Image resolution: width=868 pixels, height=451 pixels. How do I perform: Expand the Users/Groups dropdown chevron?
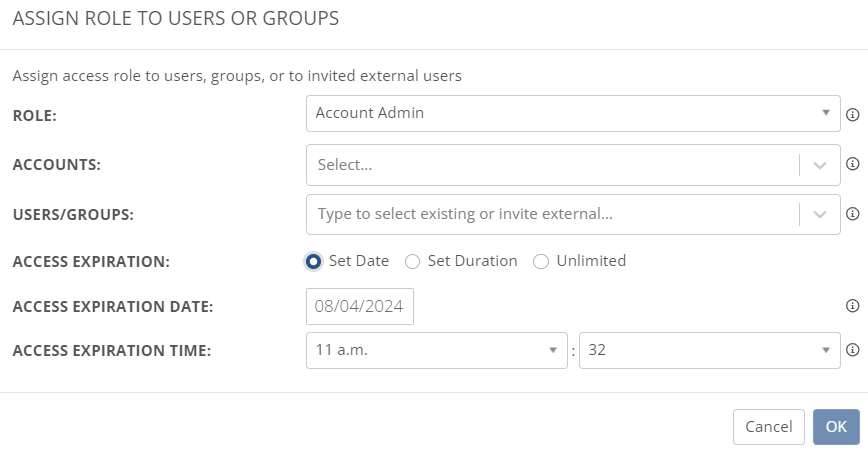(x=820, y=214)
